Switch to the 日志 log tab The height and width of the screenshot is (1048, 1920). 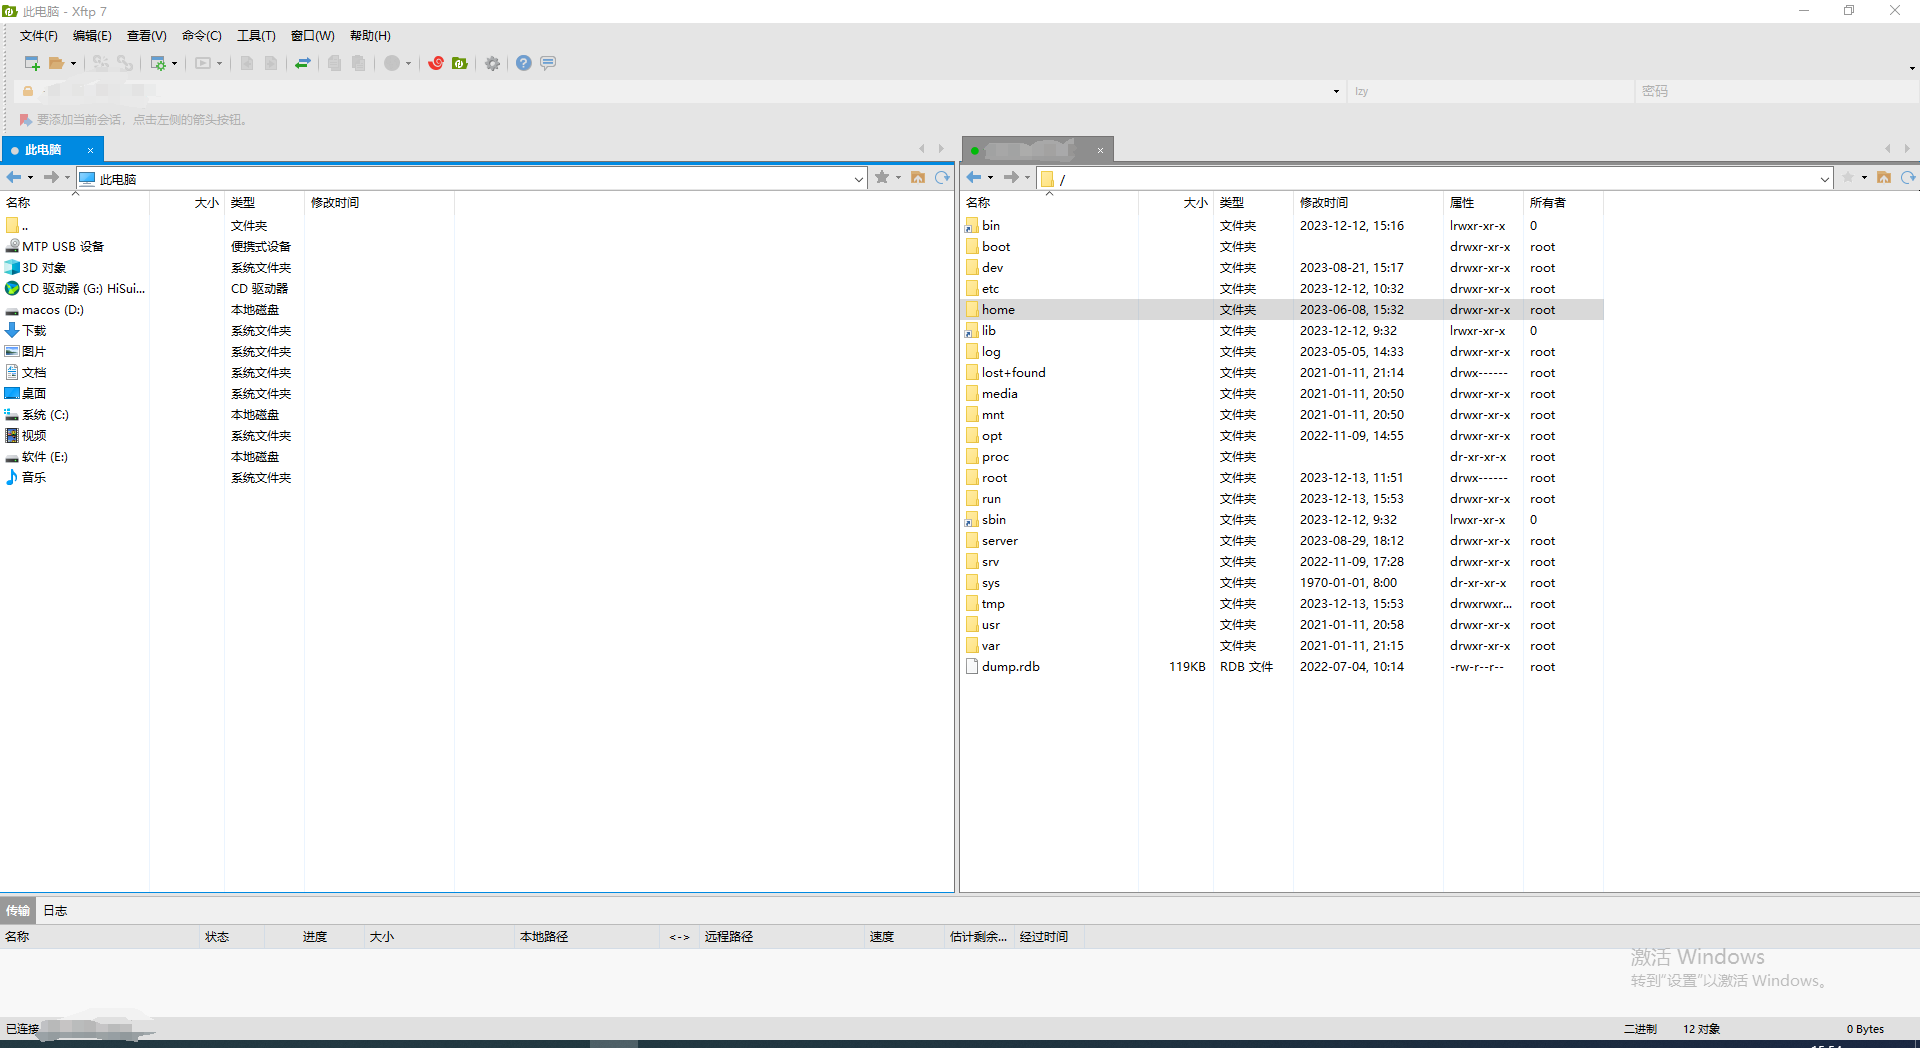pyautogui.click(x=55, y=911)
